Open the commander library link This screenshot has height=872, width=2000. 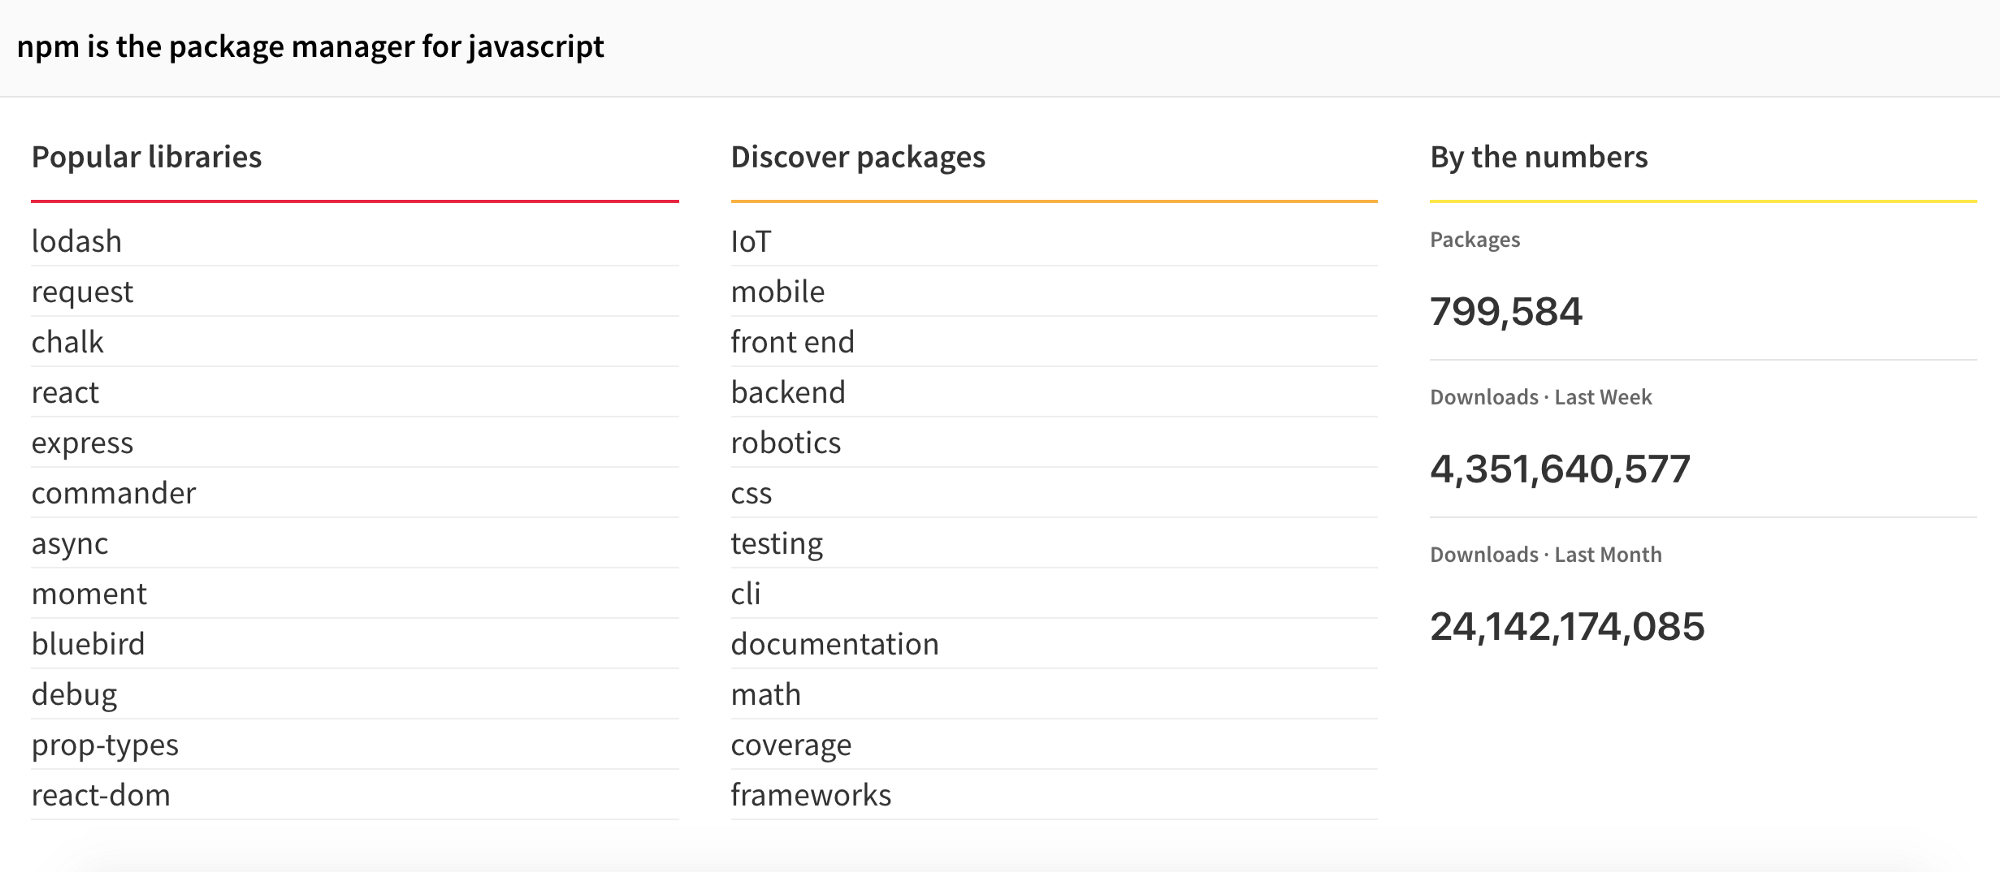113,493
